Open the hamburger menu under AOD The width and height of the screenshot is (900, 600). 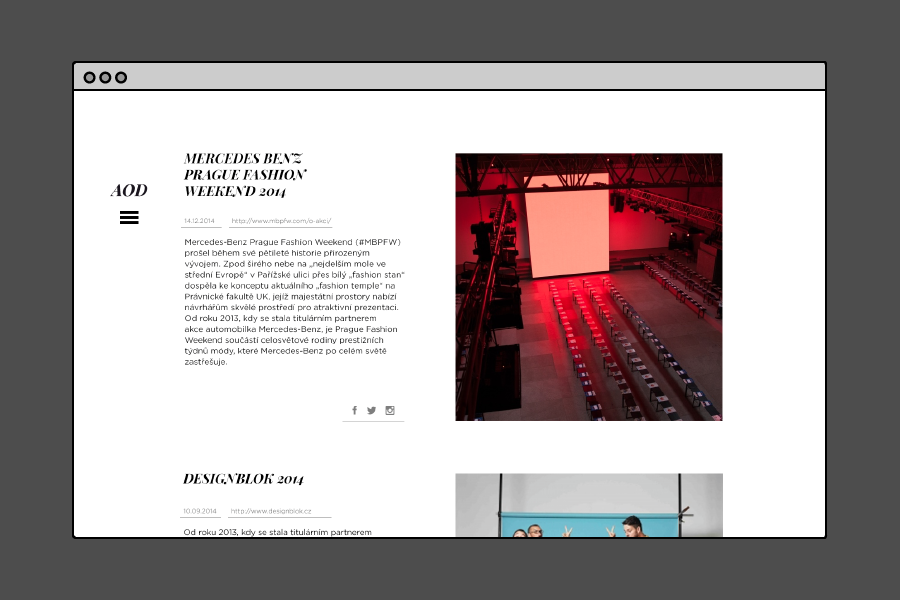pos(129,217)
